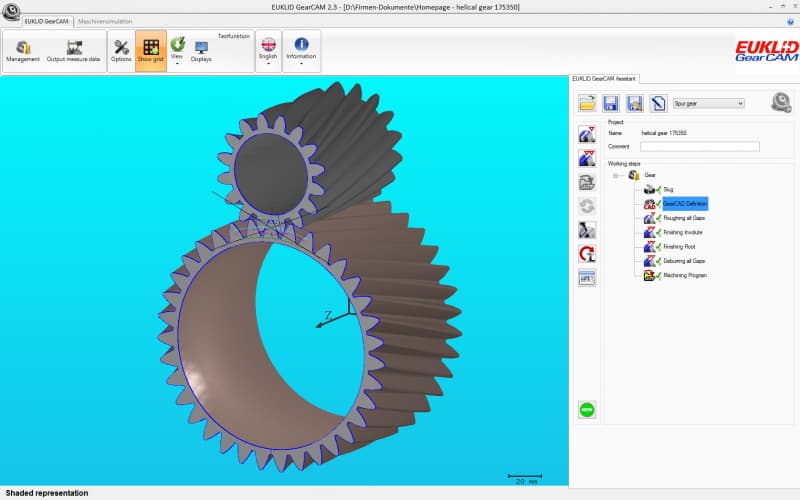The height and width of the screenshot is (500, 800).
Task: Open the View dropdown in the ribbon
Action: (177, 51)
